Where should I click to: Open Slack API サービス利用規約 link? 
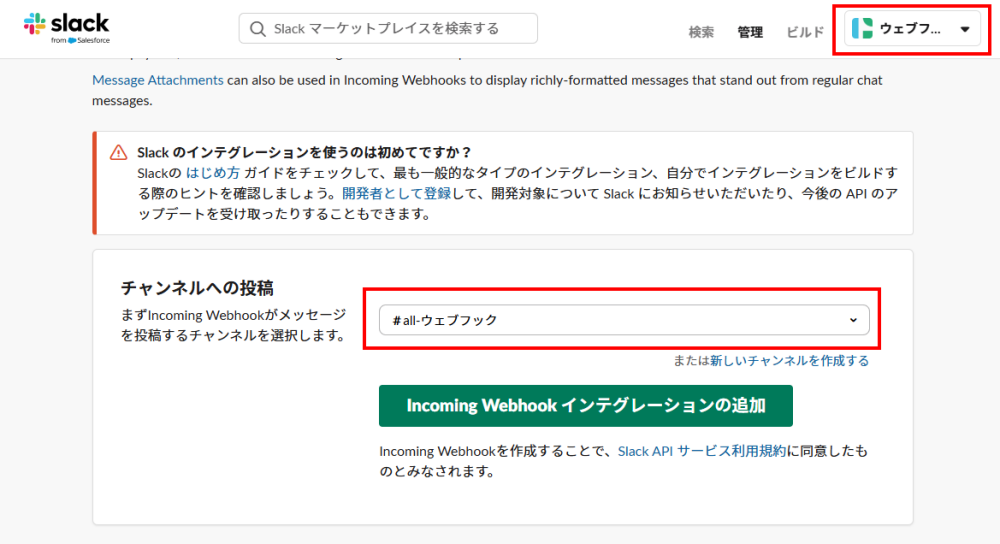[702, 451]
